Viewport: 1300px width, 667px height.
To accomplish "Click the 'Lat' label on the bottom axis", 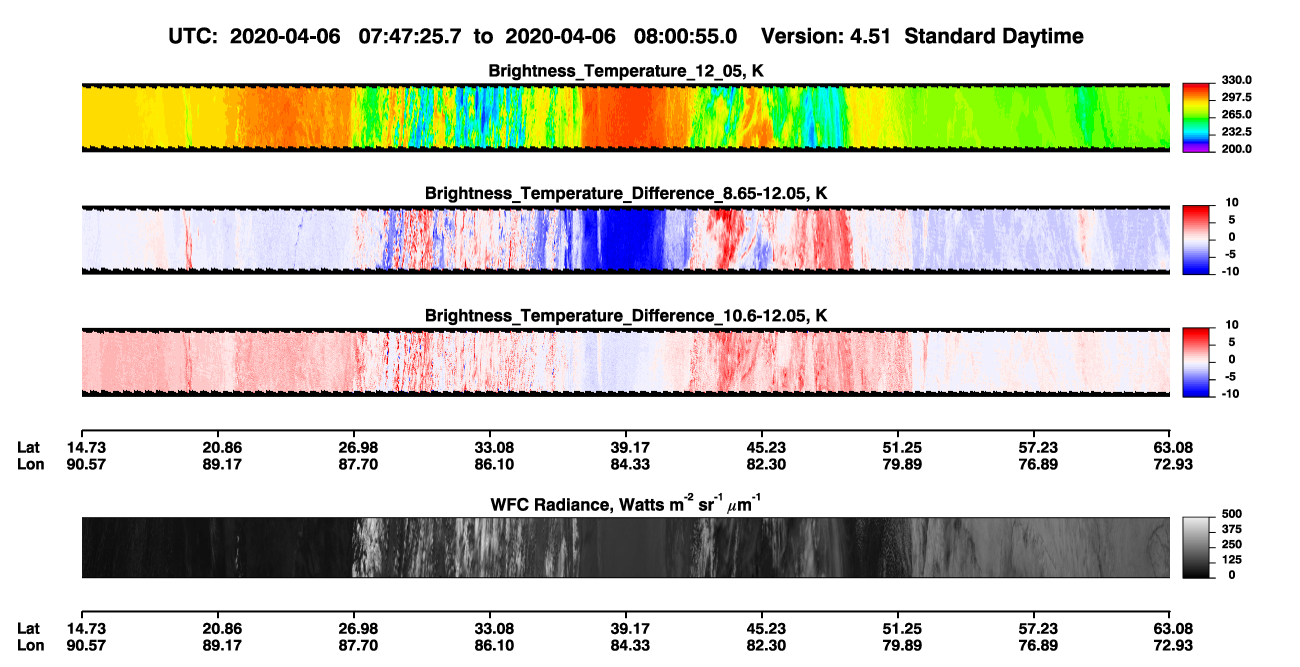I will click(28, 629).
